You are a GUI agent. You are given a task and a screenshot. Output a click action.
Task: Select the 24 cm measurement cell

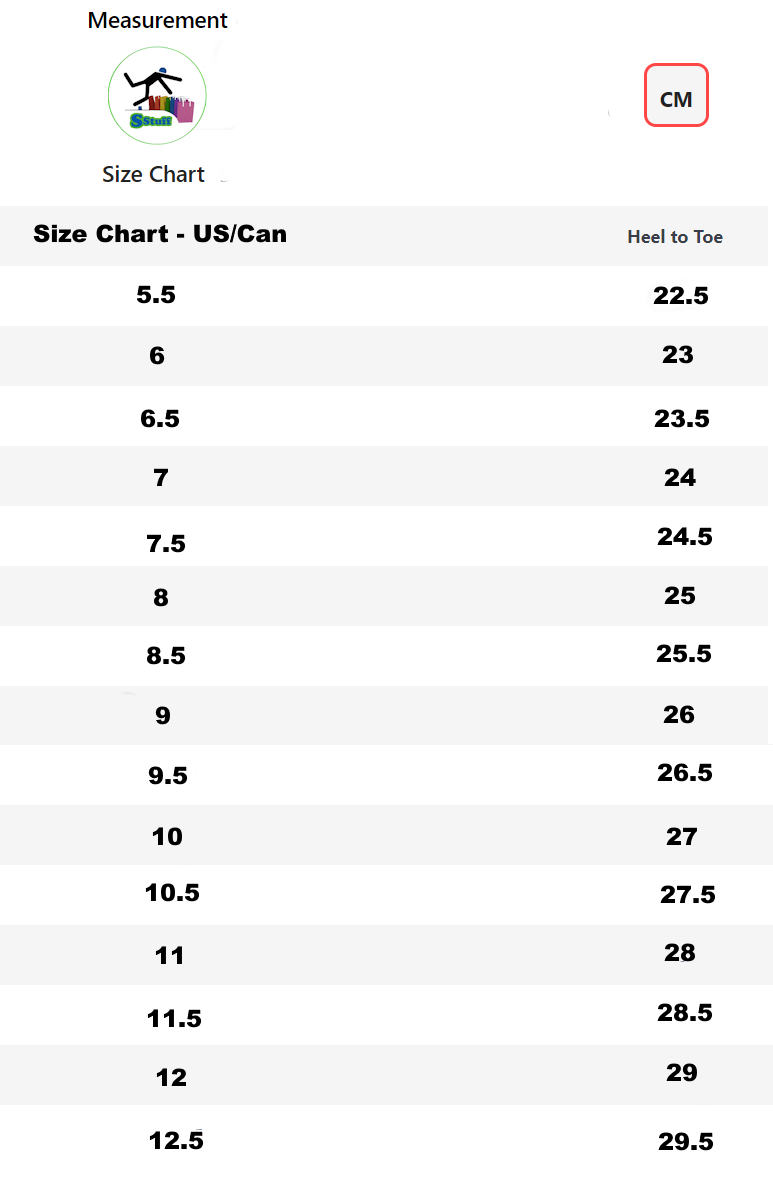(x=680, y=478)
